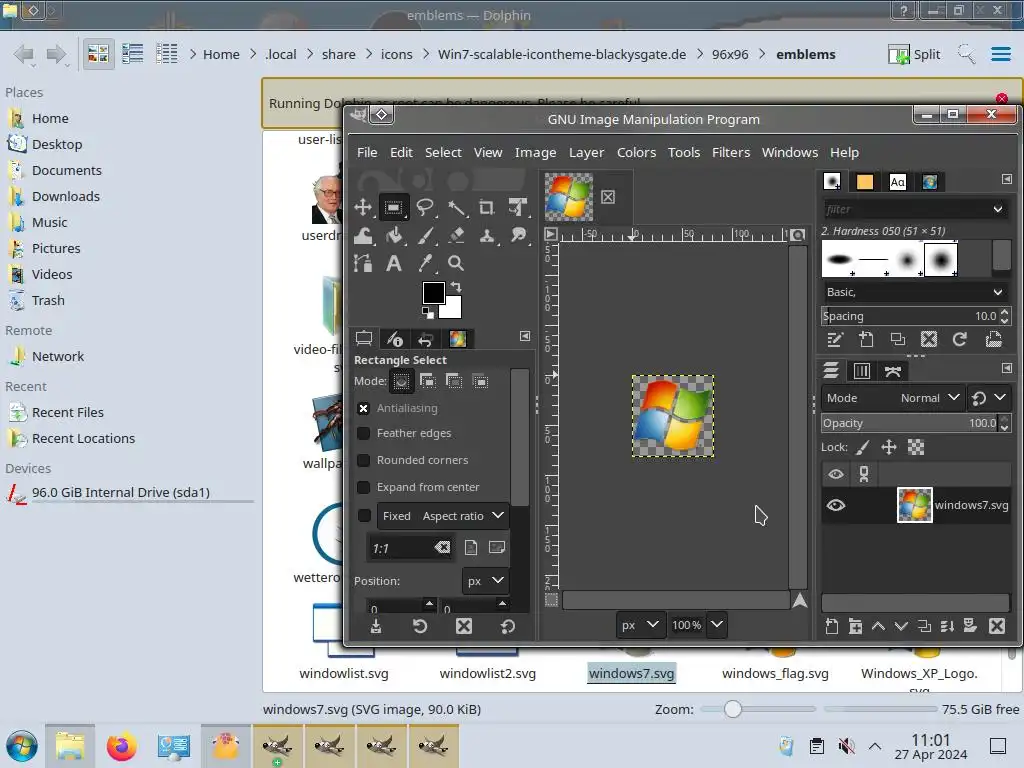Click Delete this layer icon

[997, 626]
